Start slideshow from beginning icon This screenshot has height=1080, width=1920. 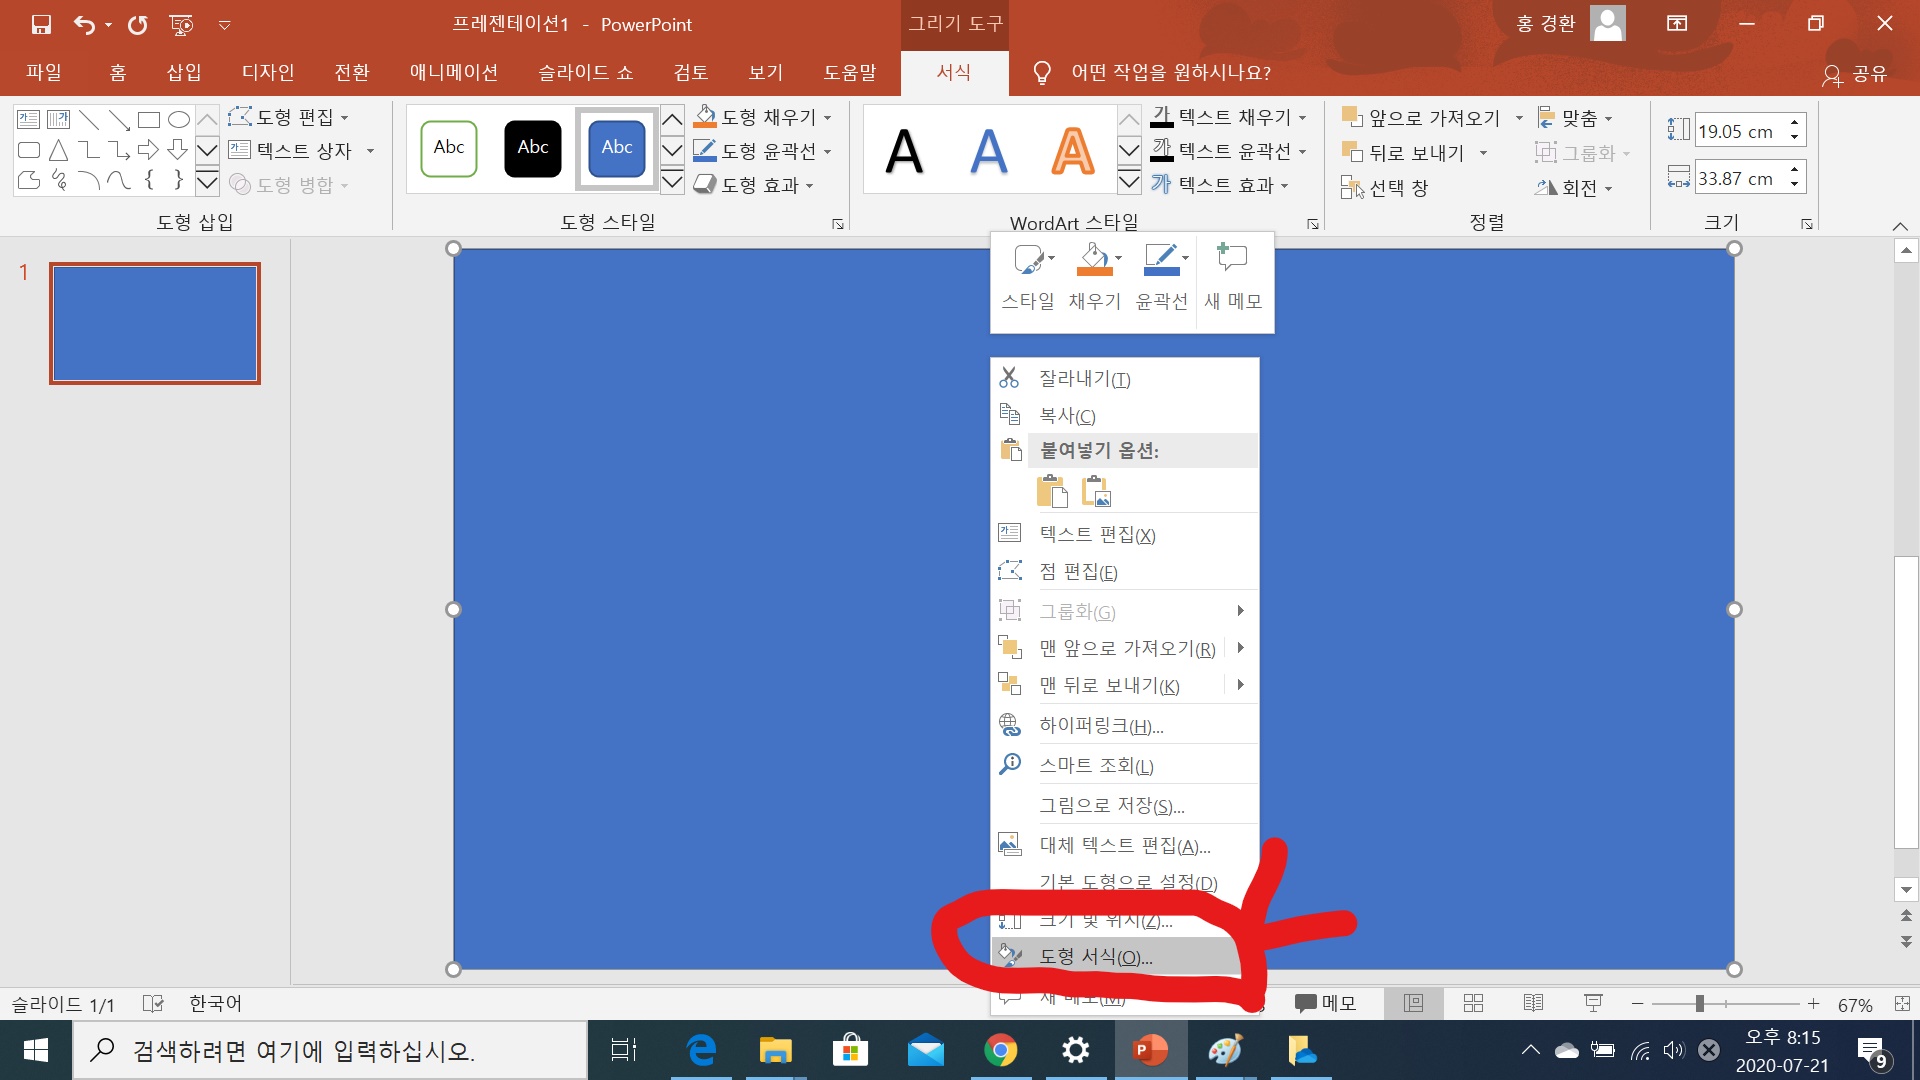pos(181,24)
